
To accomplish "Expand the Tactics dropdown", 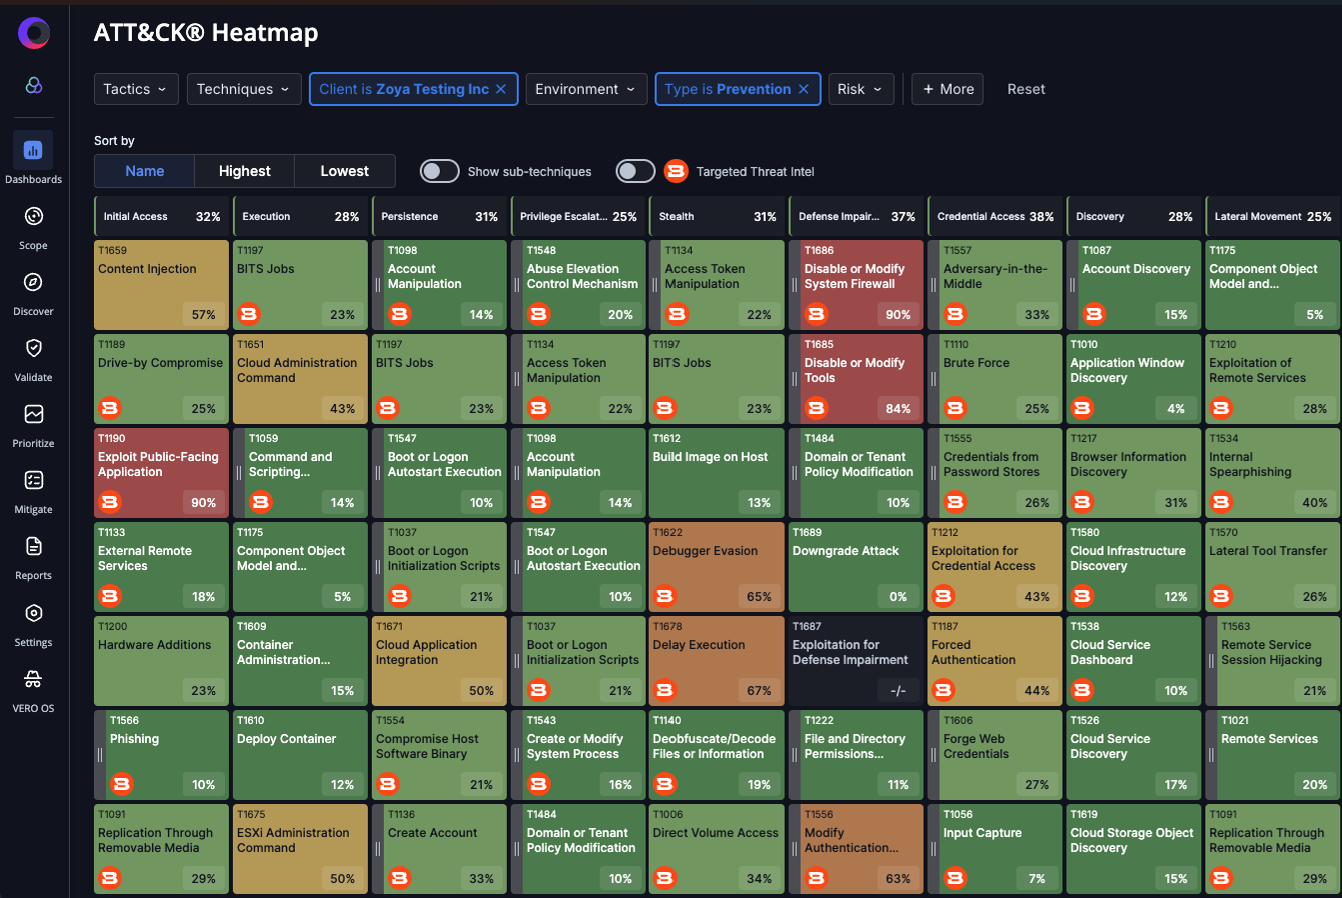I will [137, 89].
